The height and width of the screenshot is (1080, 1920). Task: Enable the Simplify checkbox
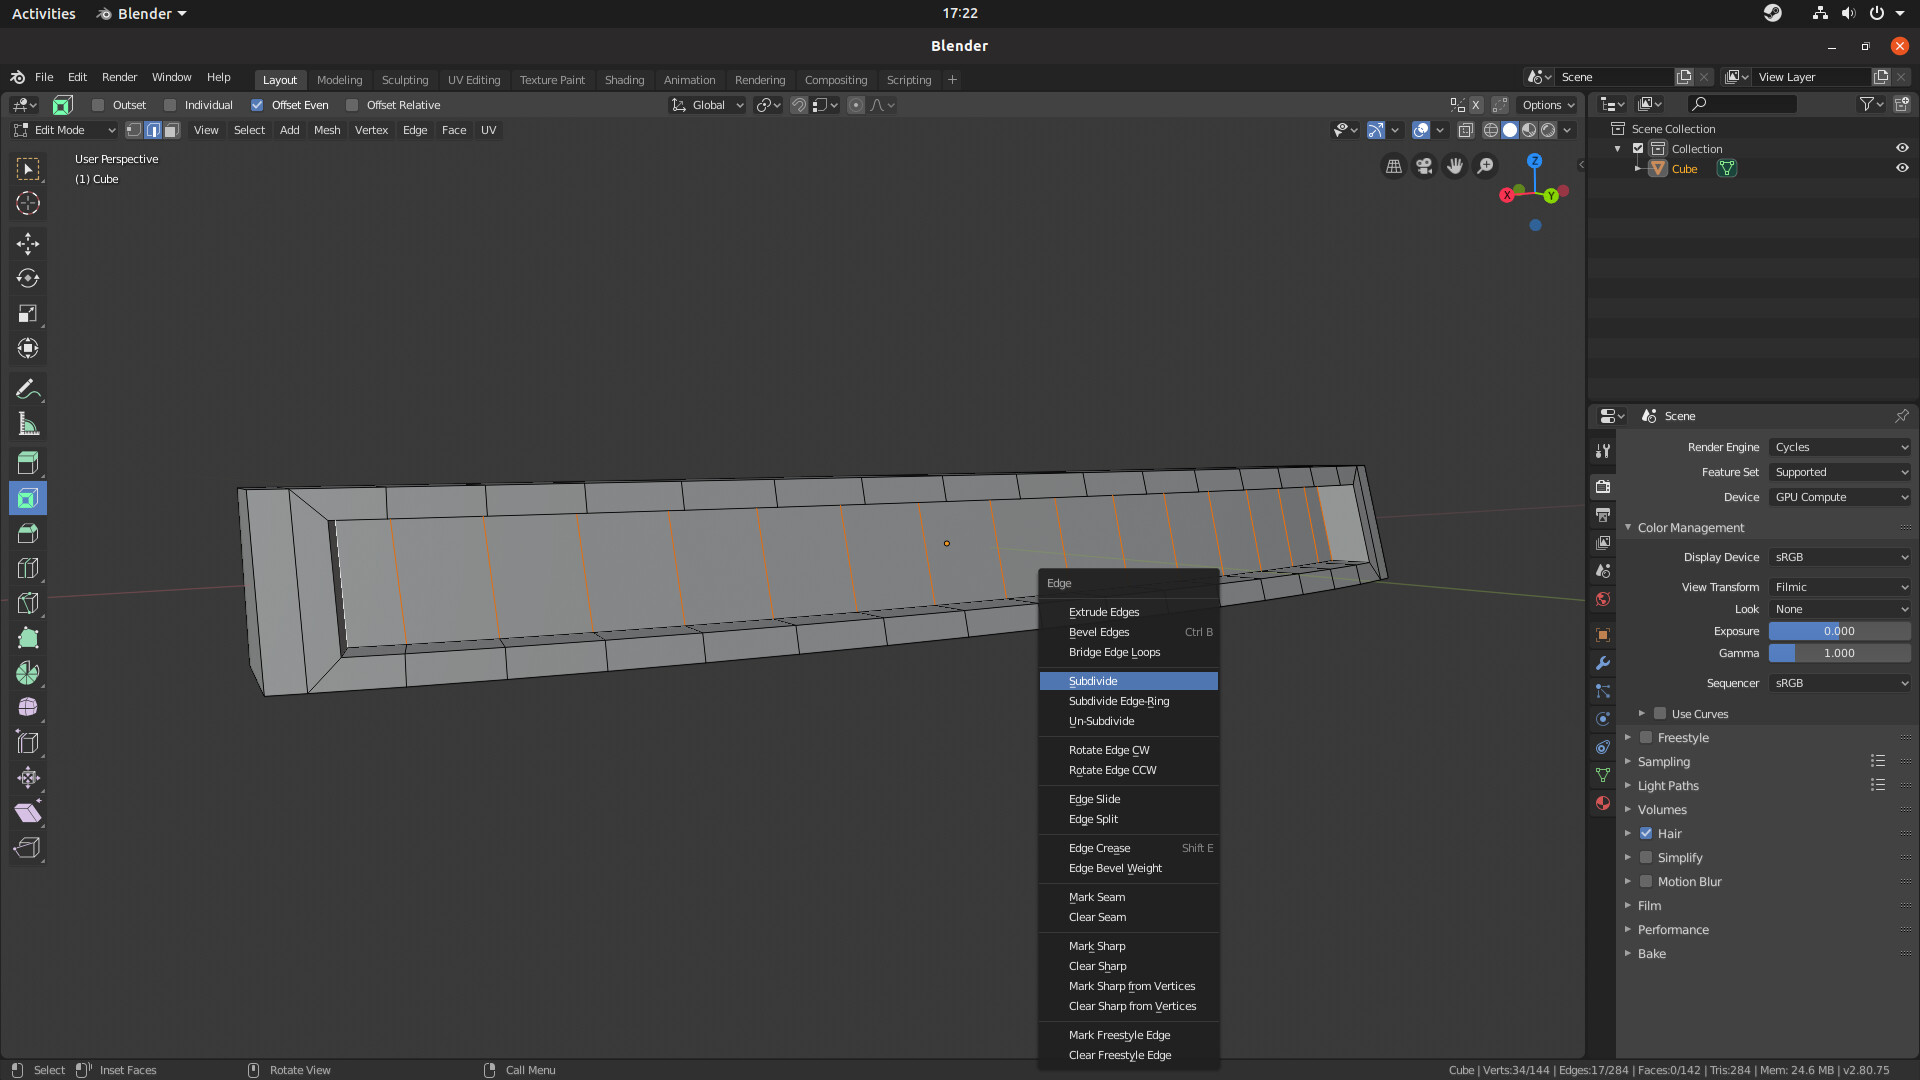pos(1646,857)
